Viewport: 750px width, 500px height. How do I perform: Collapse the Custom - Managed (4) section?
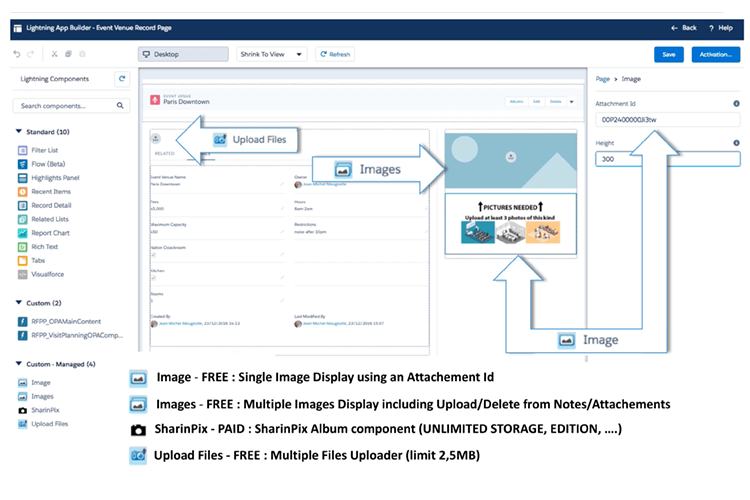pos(19,364)
